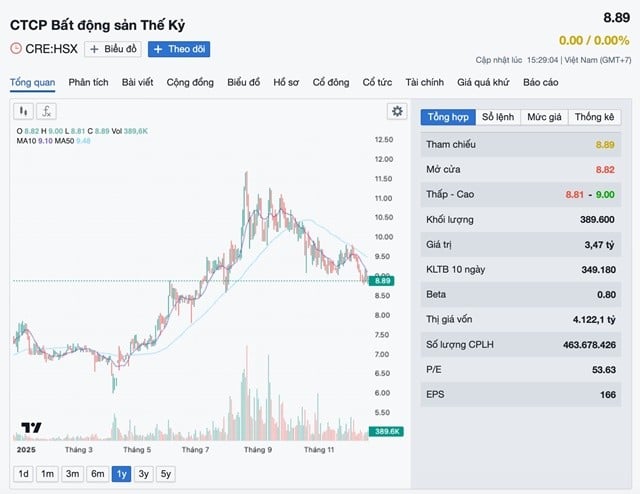Open the Mức giá panel tab
This screenshot has width=640, height=494.
click(545, 117)
